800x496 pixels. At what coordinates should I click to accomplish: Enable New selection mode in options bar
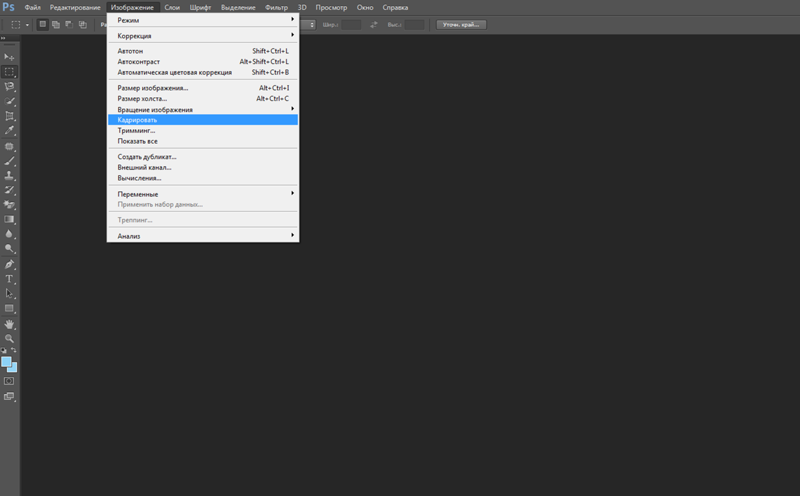click(x=43, y=24)
